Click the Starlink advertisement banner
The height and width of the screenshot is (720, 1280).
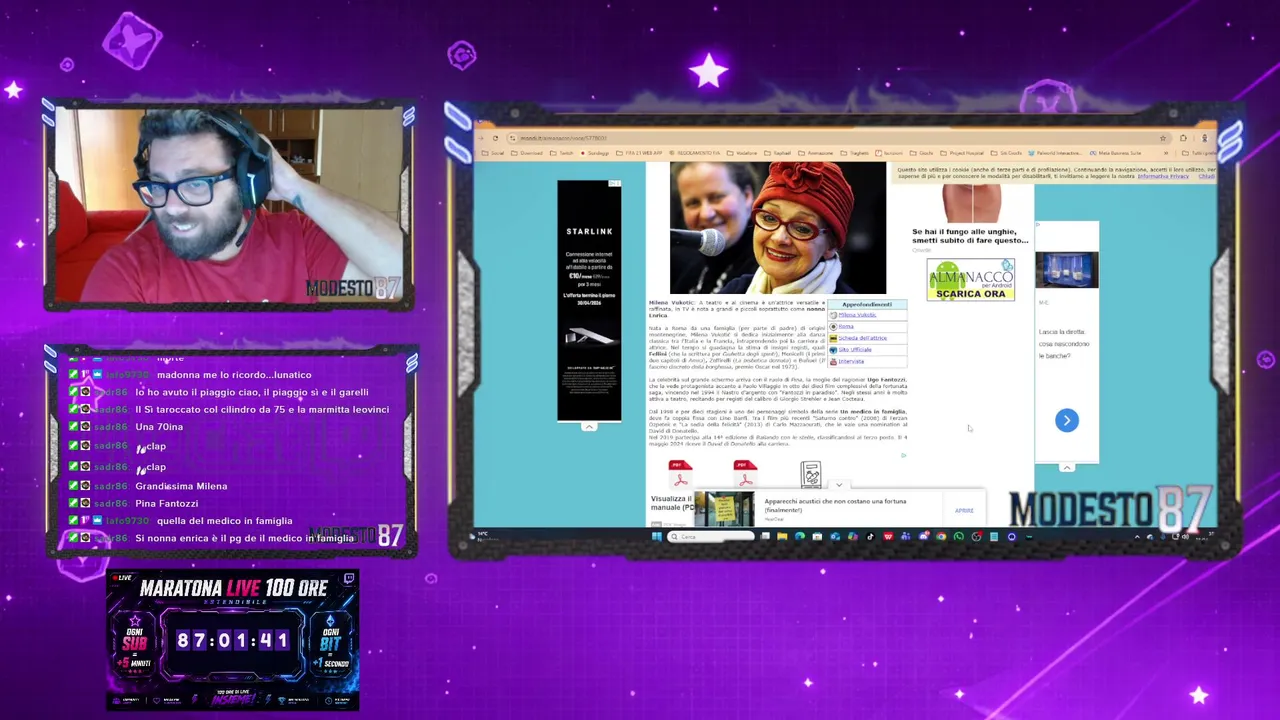(589, 301)
